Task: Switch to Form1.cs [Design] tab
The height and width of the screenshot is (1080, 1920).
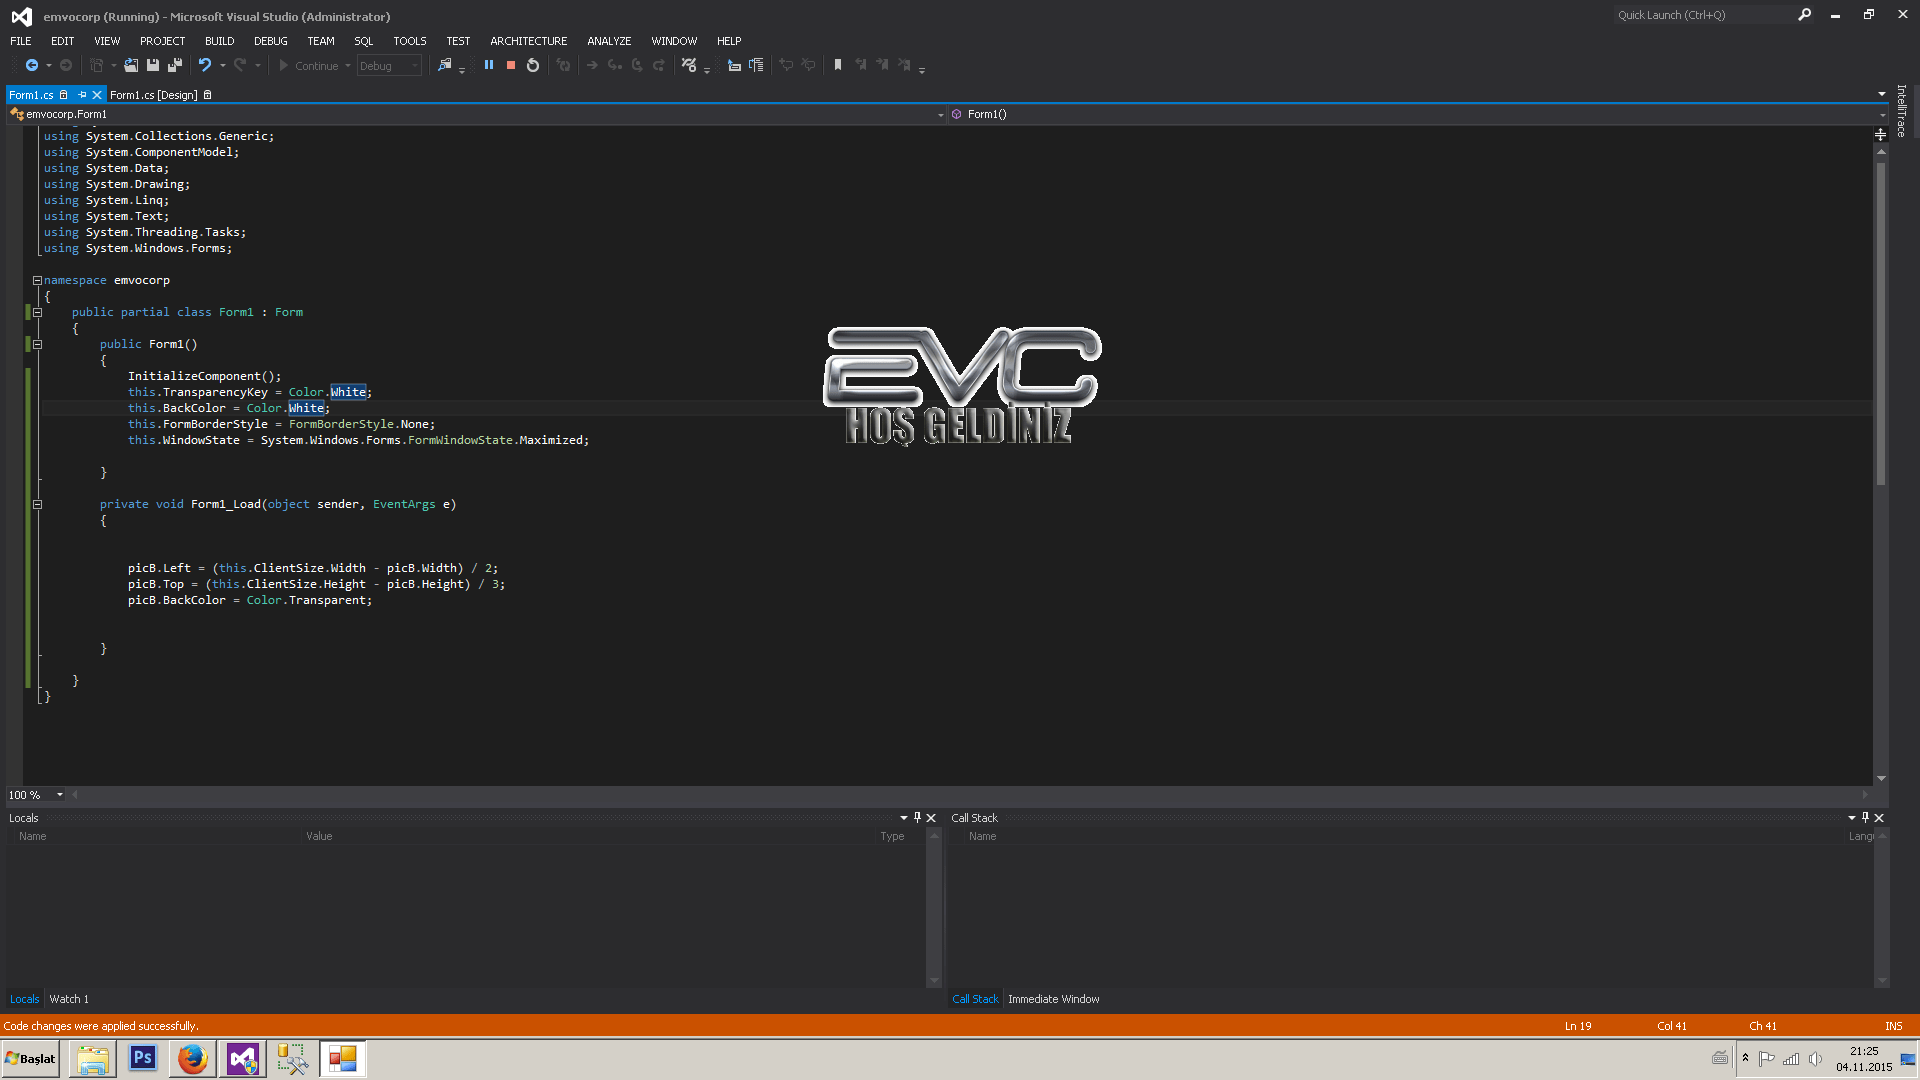Action: [x=154, y=95]
